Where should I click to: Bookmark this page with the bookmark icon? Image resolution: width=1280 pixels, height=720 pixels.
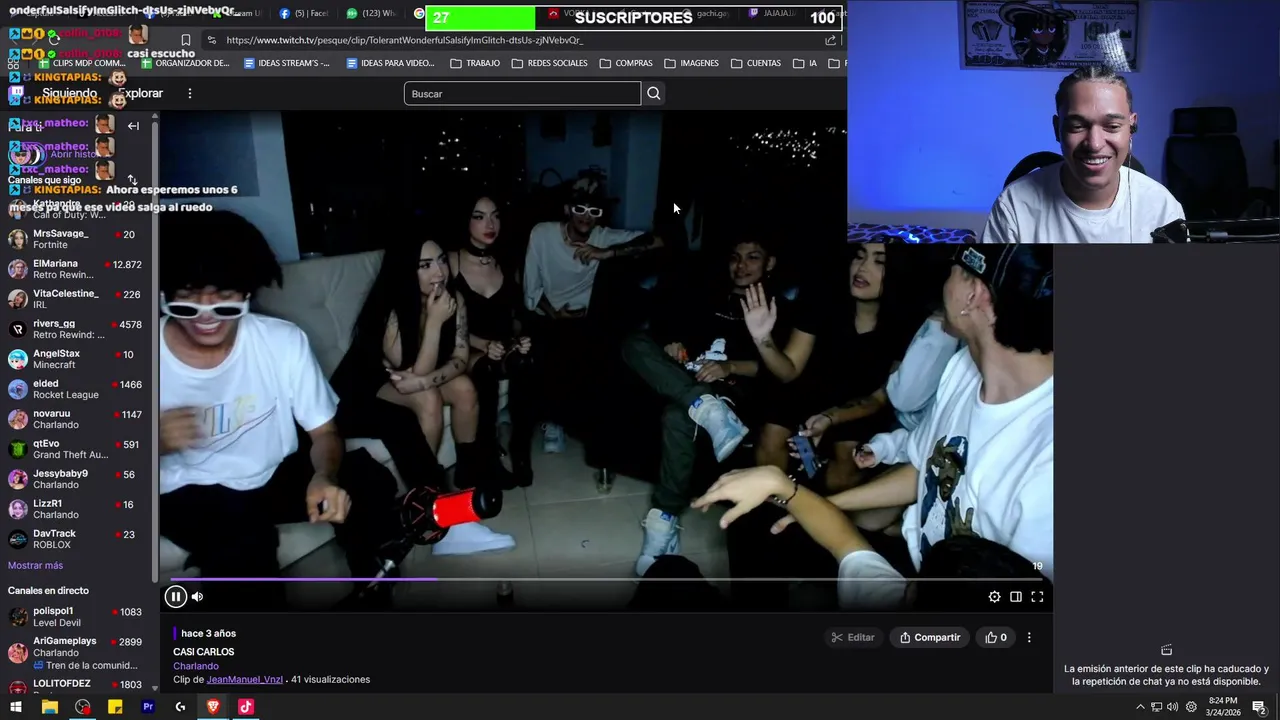(186, 40)
